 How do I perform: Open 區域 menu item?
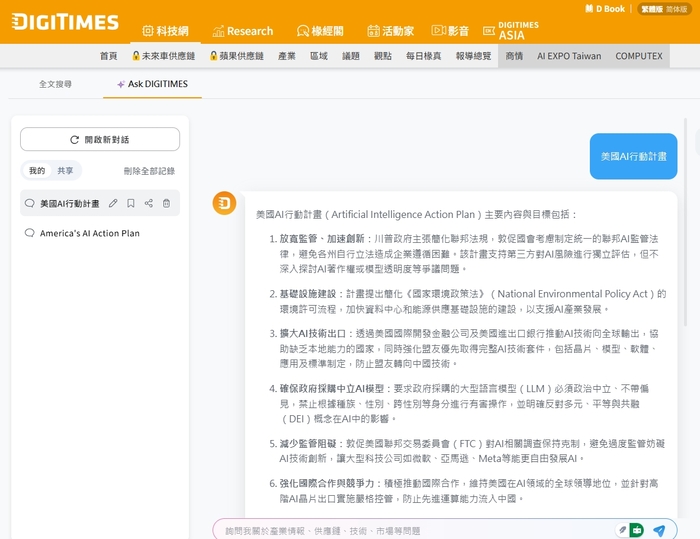[319, 56]
